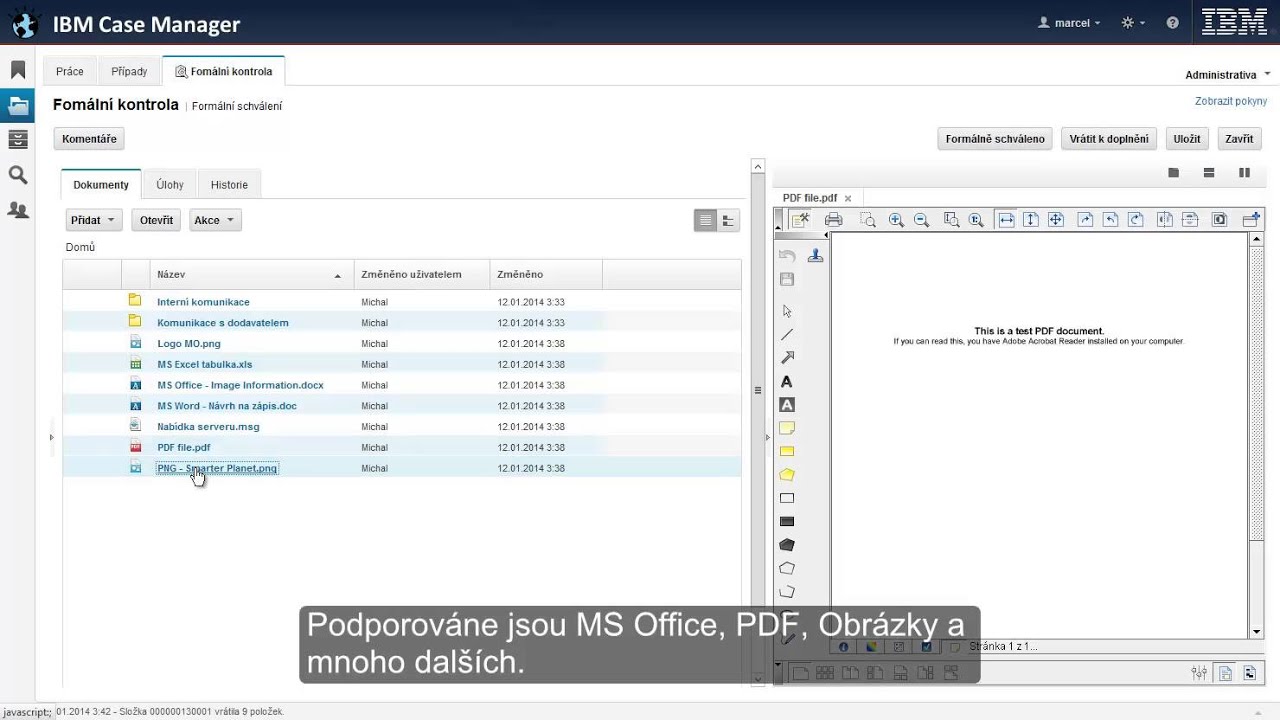Screen dimensions: 1280x720
Task: Open the Historie tab
Action: (229, 185)
